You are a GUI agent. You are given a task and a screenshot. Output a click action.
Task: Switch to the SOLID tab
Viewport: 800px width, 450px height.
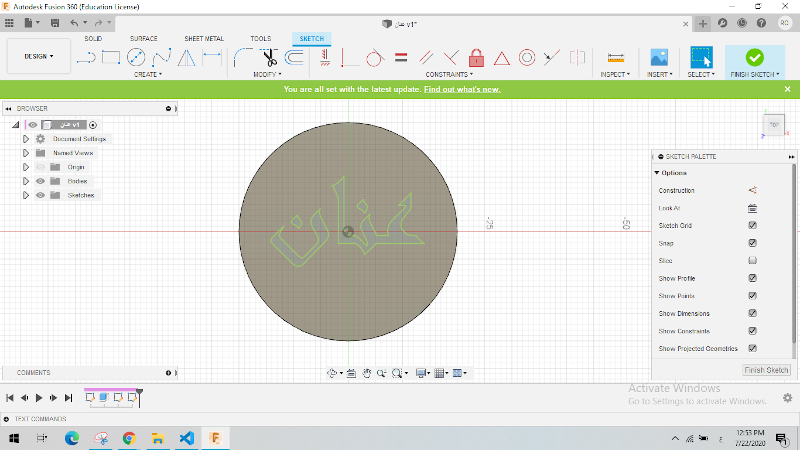93,38
